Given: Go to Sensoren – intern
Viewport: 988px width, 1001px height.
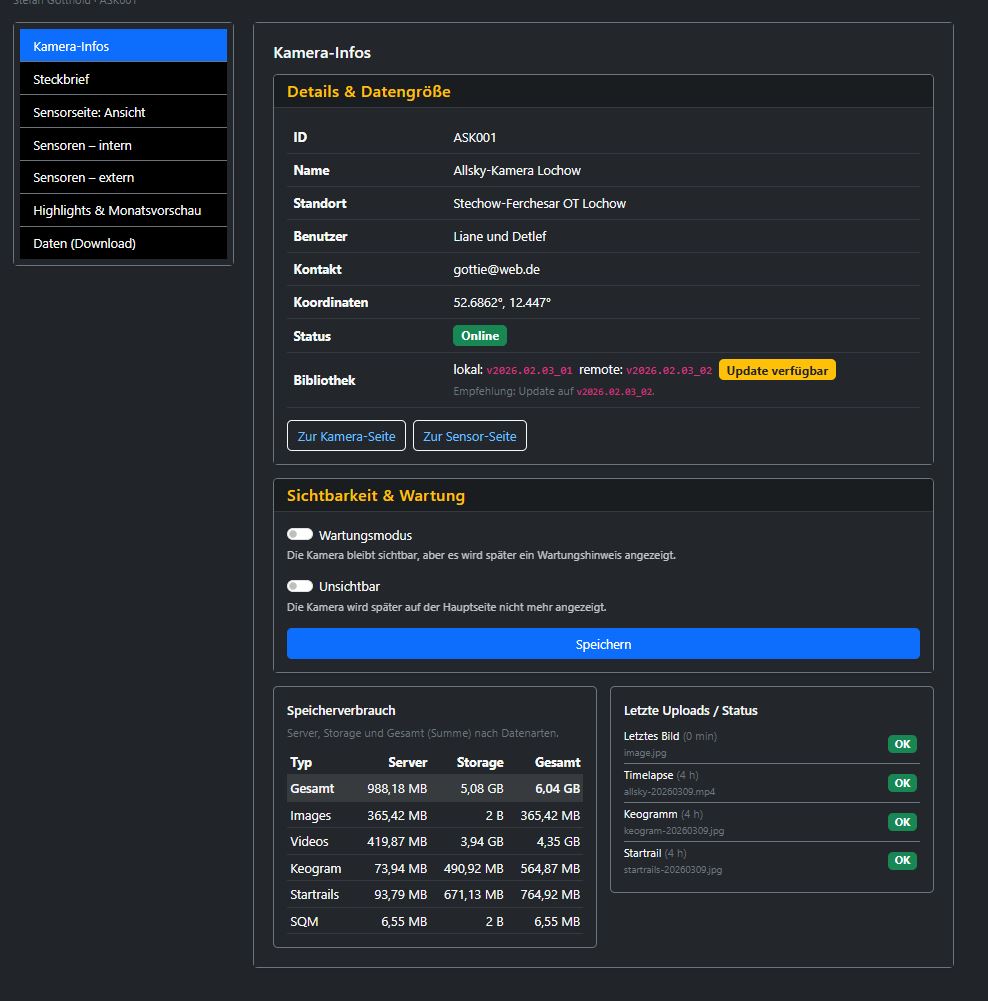Looking at the screenshot, I should [x=123, y=145].
